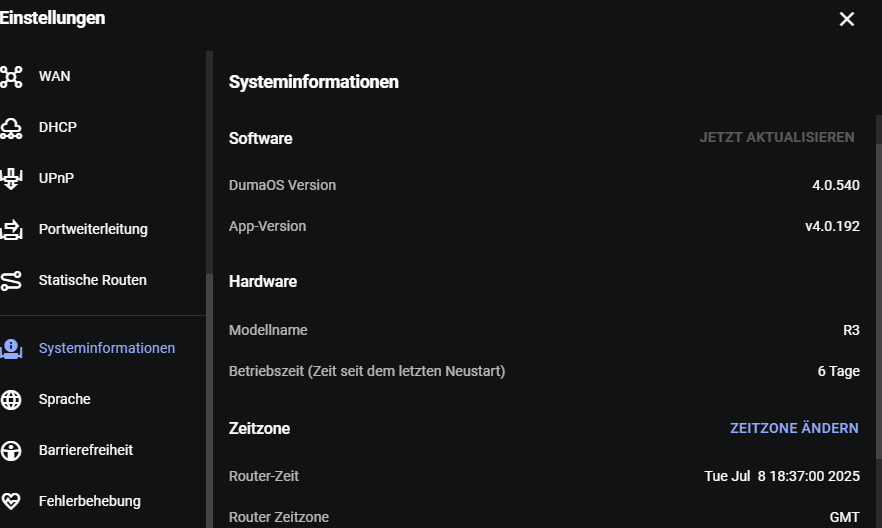This screenshot has height=528, width=882.
Task: Close the Einstellungen dialog
Action: pos(847,19)
